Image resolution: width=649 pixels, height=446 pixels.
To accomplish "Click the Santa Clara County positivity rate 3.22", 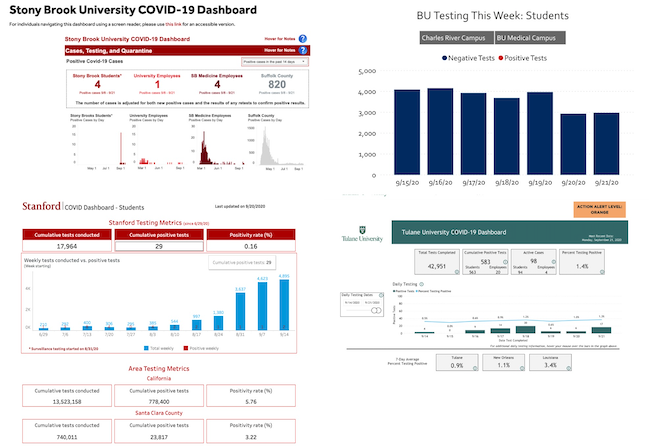I will 251,437.
